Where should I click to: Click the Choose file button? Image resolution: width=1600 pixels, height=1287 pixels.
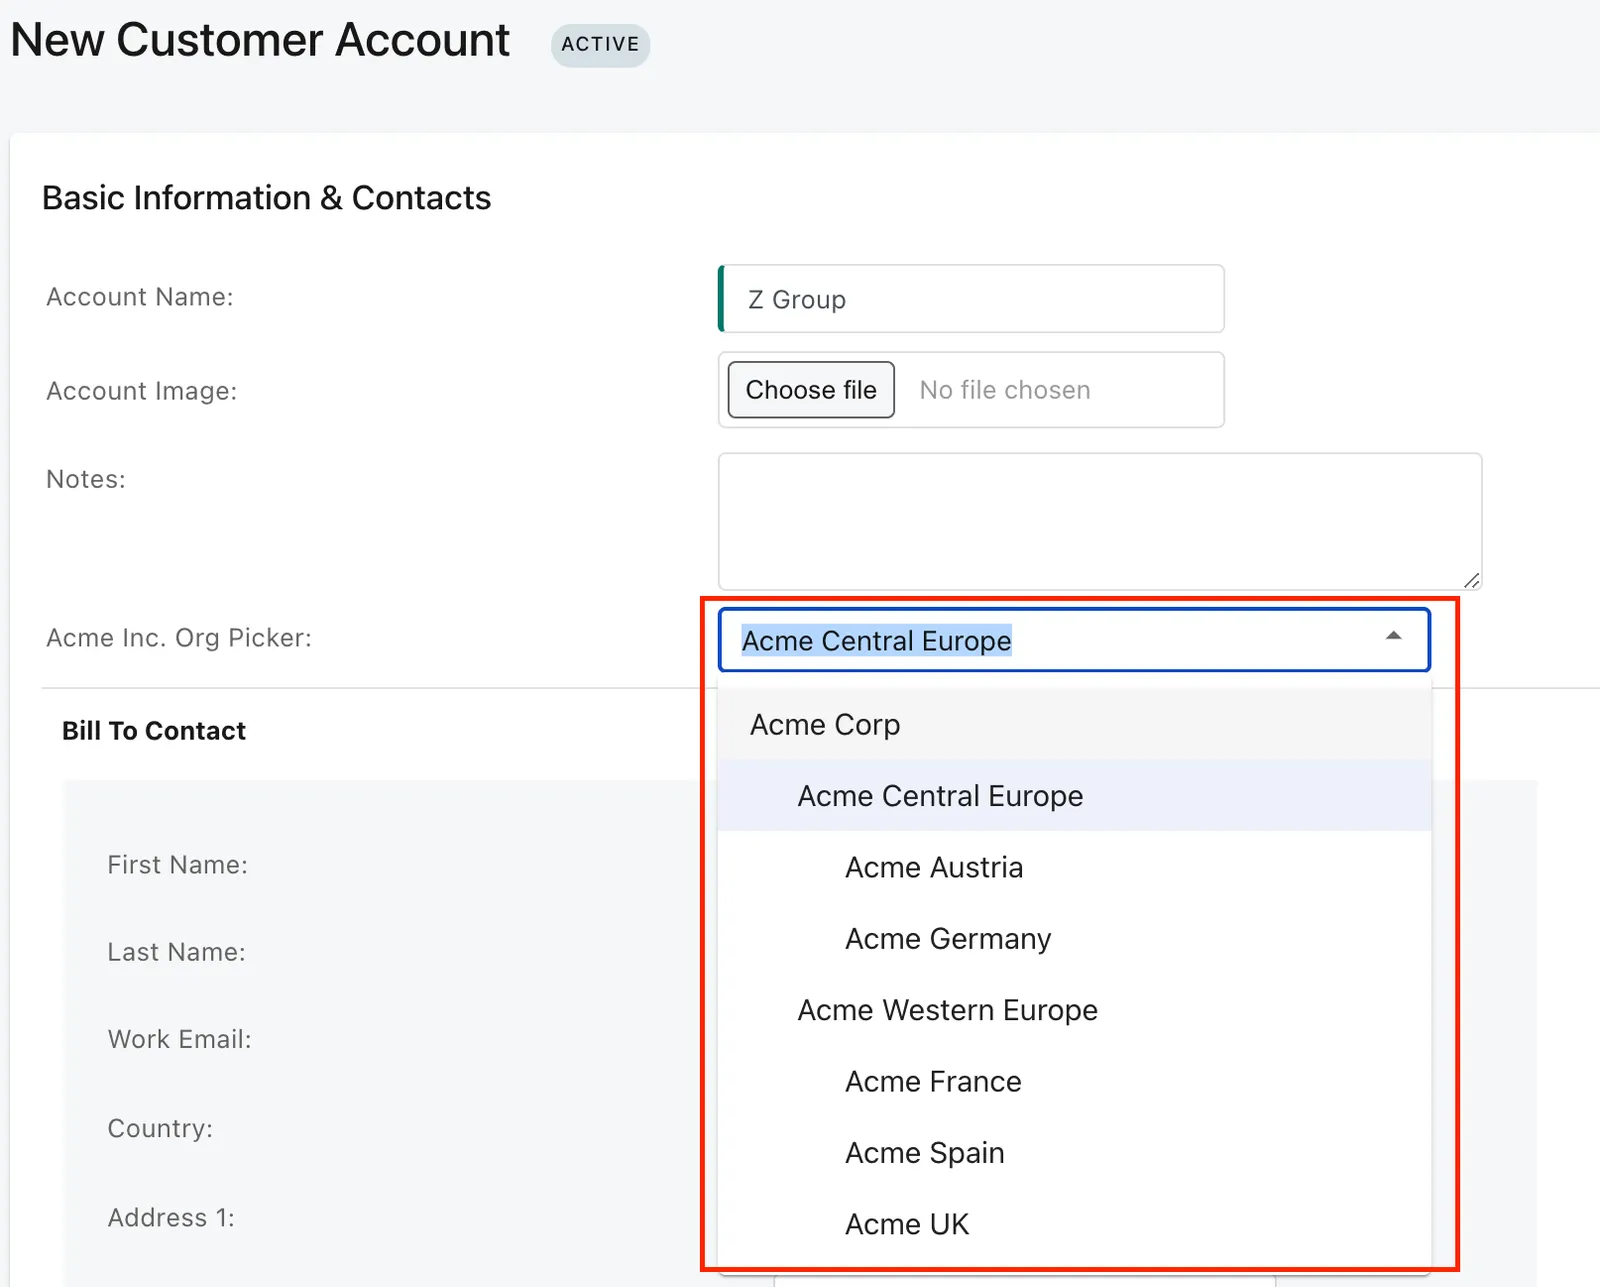tap(811, 390)
